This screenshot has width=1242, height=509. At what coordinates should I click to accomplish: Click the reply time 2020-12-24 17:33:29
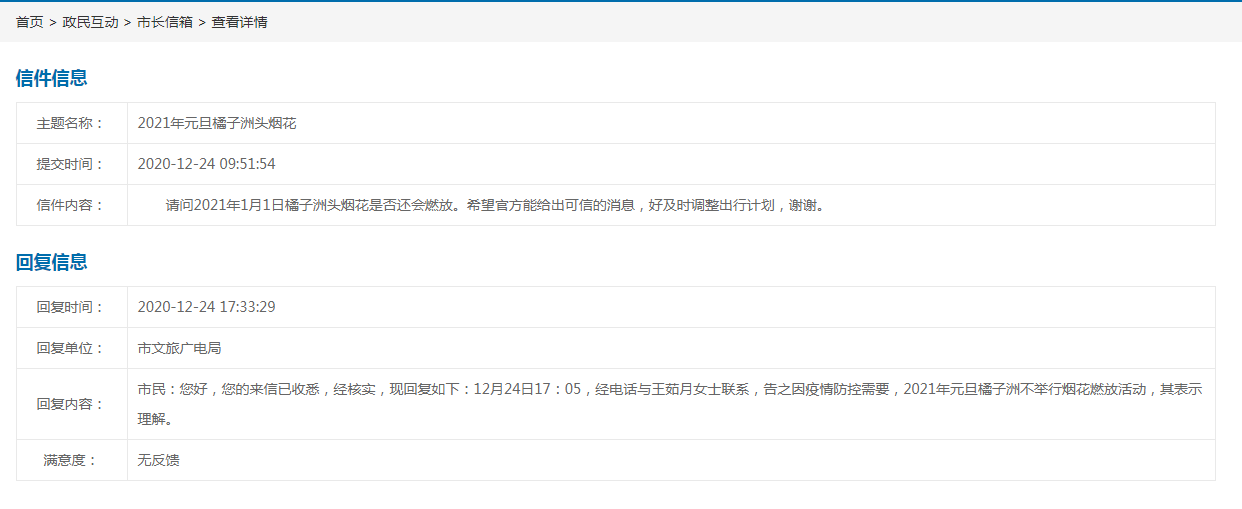(x=206, y=307)
